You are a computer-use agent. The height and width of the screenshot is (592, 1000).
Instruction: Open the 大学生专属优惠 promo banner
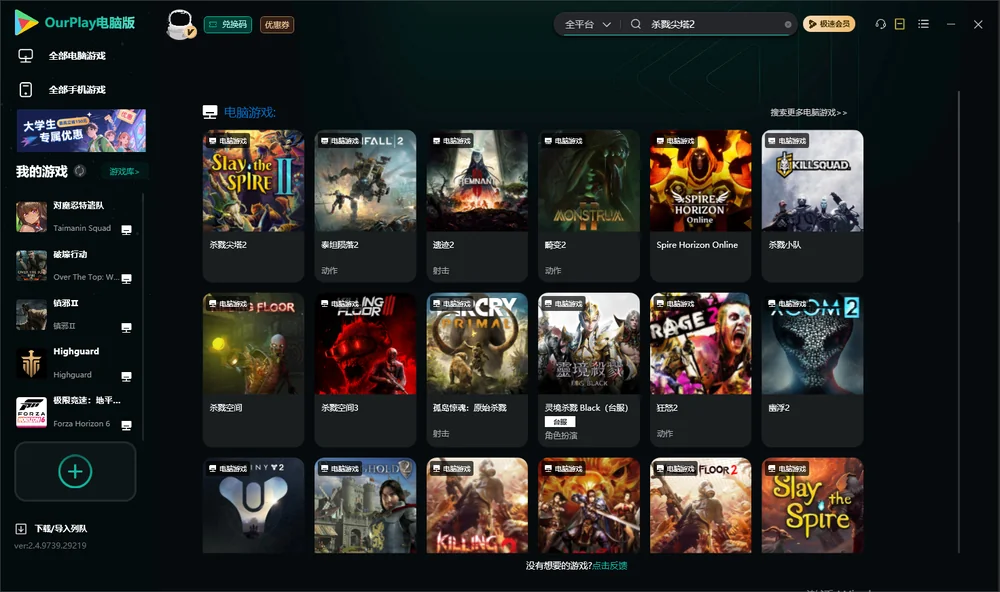[x=82, y=130]
